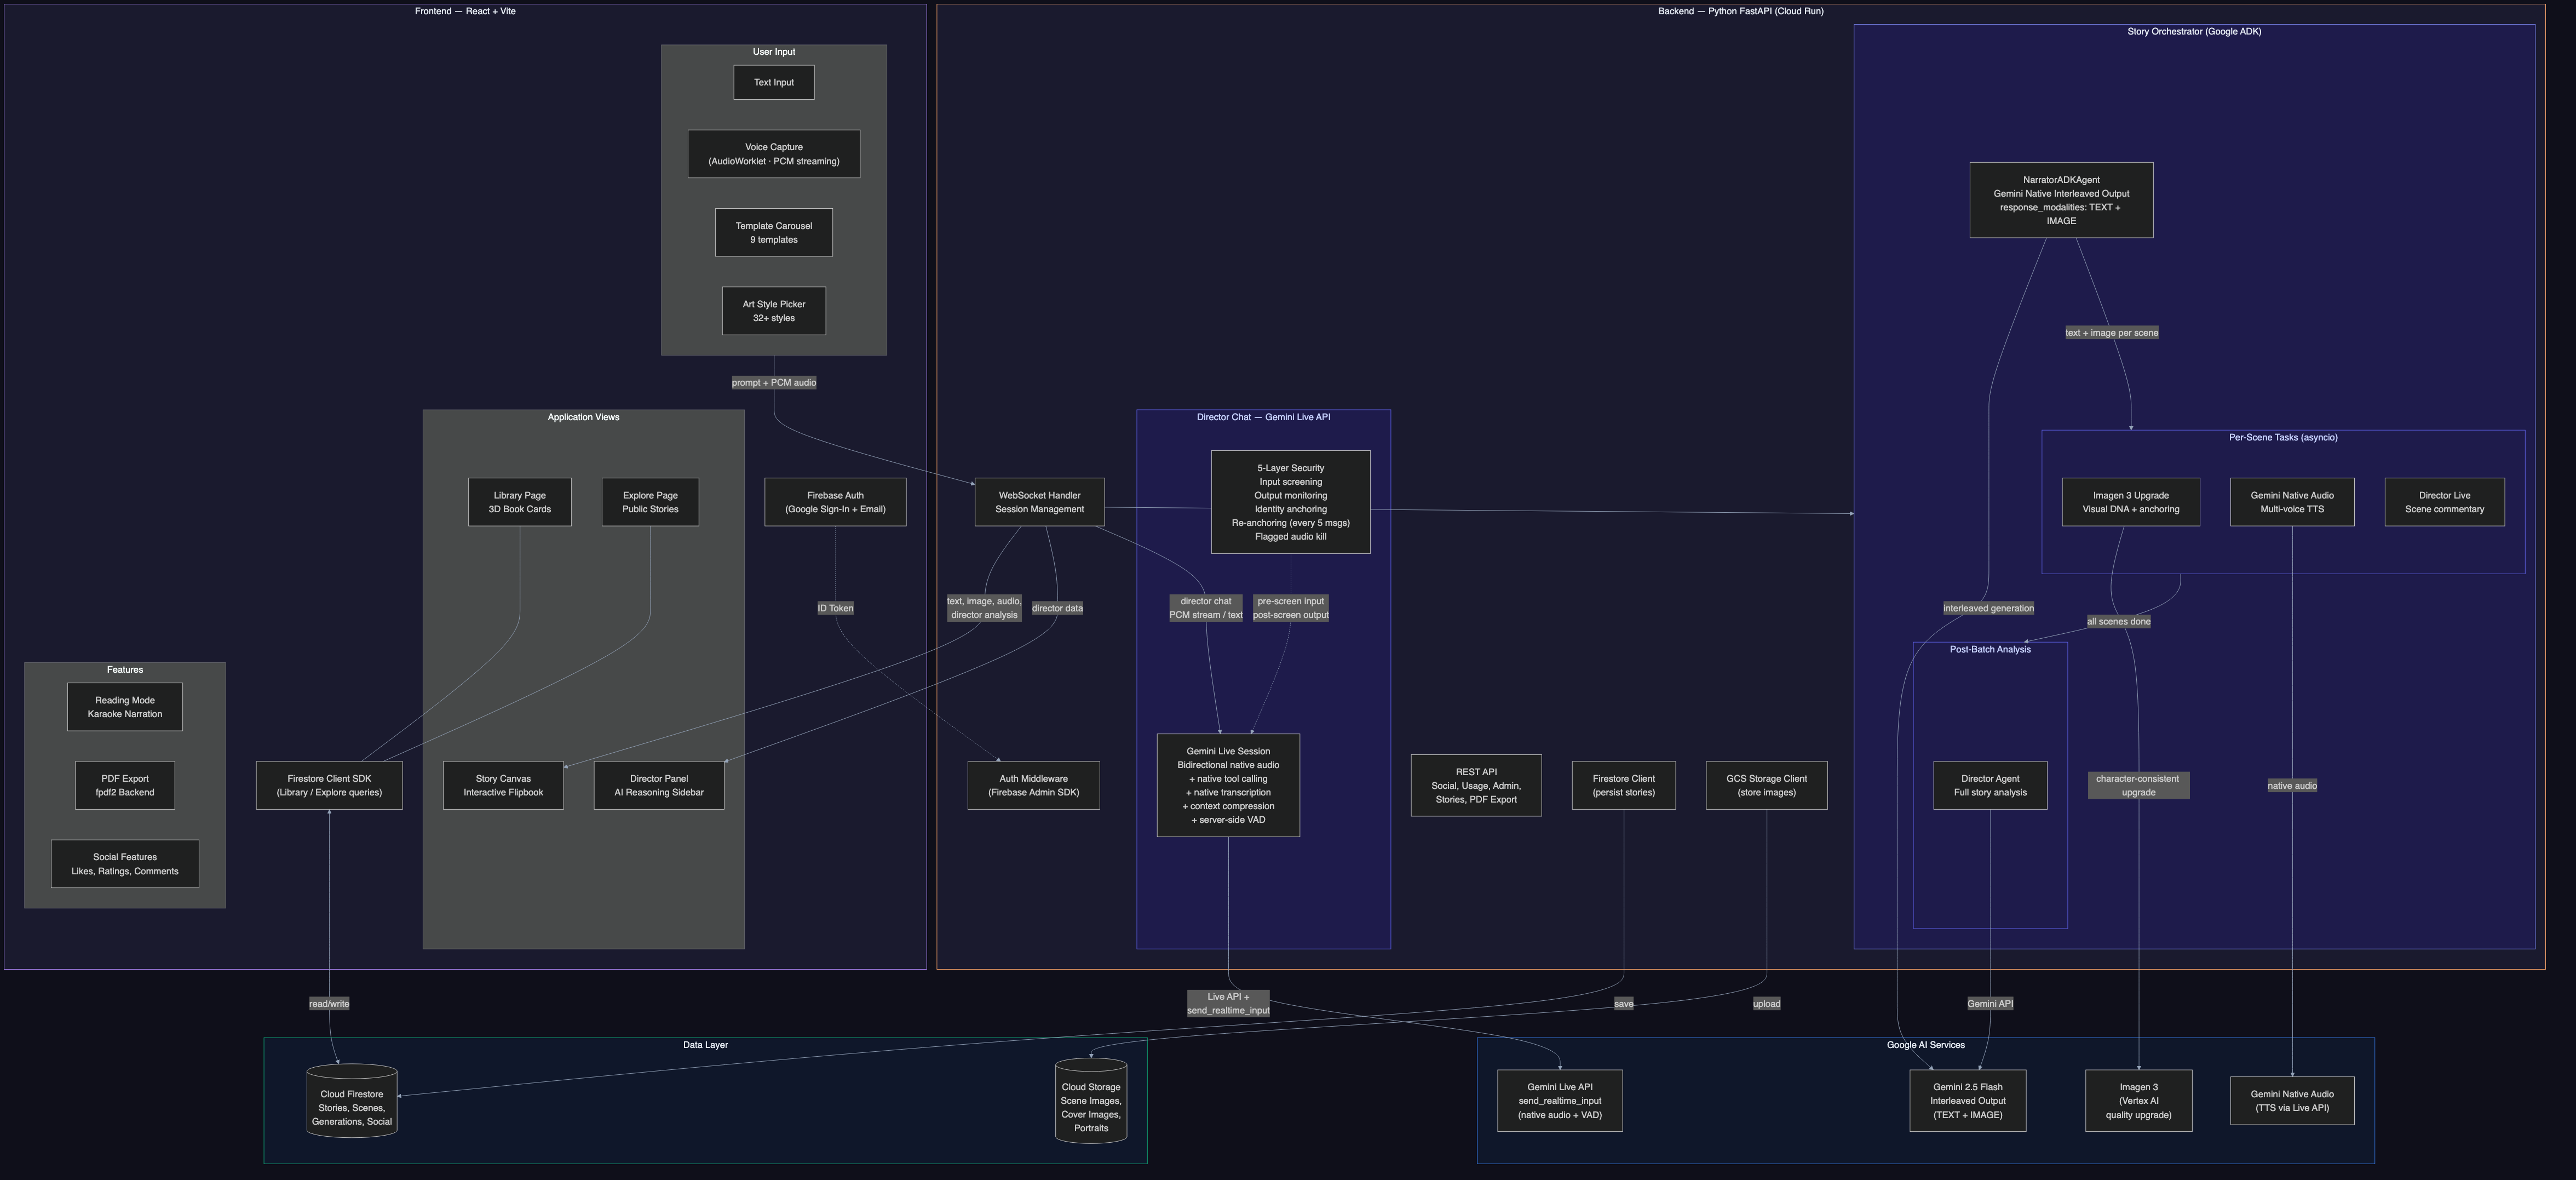The height and width of the screenshot is (1180, 2576).
Task: Open the Library Page 3D Book Cards
Action: pyautogui.click(x=519, y=501)
